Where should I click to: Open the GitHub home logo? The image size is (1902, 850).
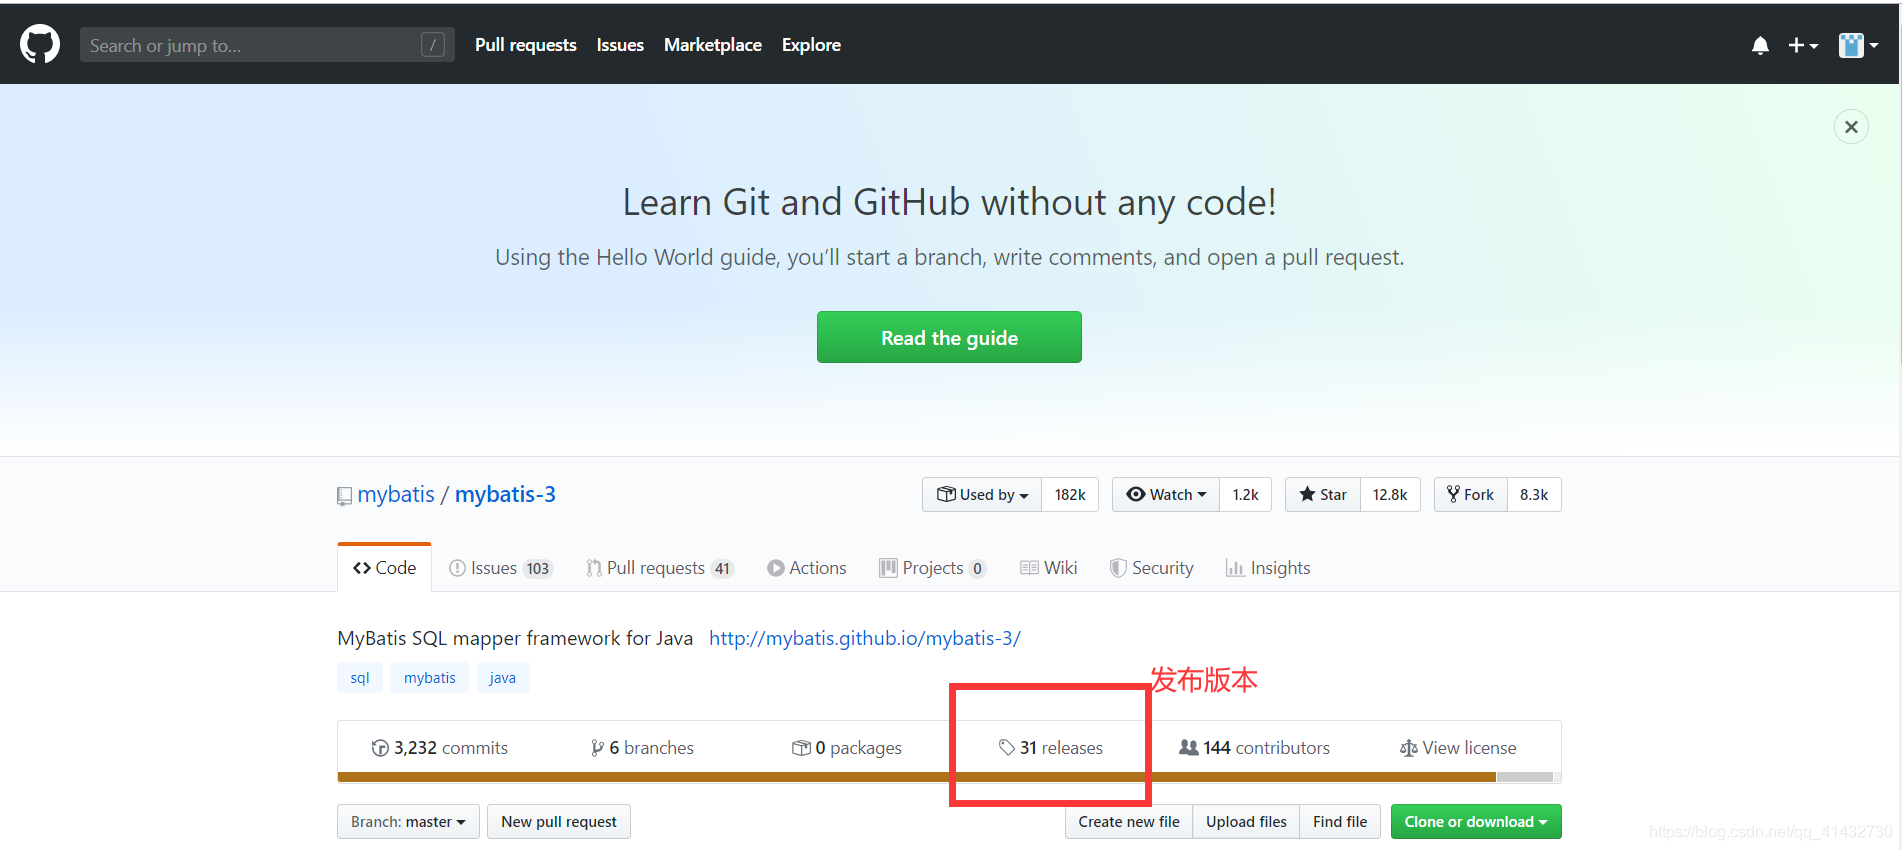click(x=40, y=45)
